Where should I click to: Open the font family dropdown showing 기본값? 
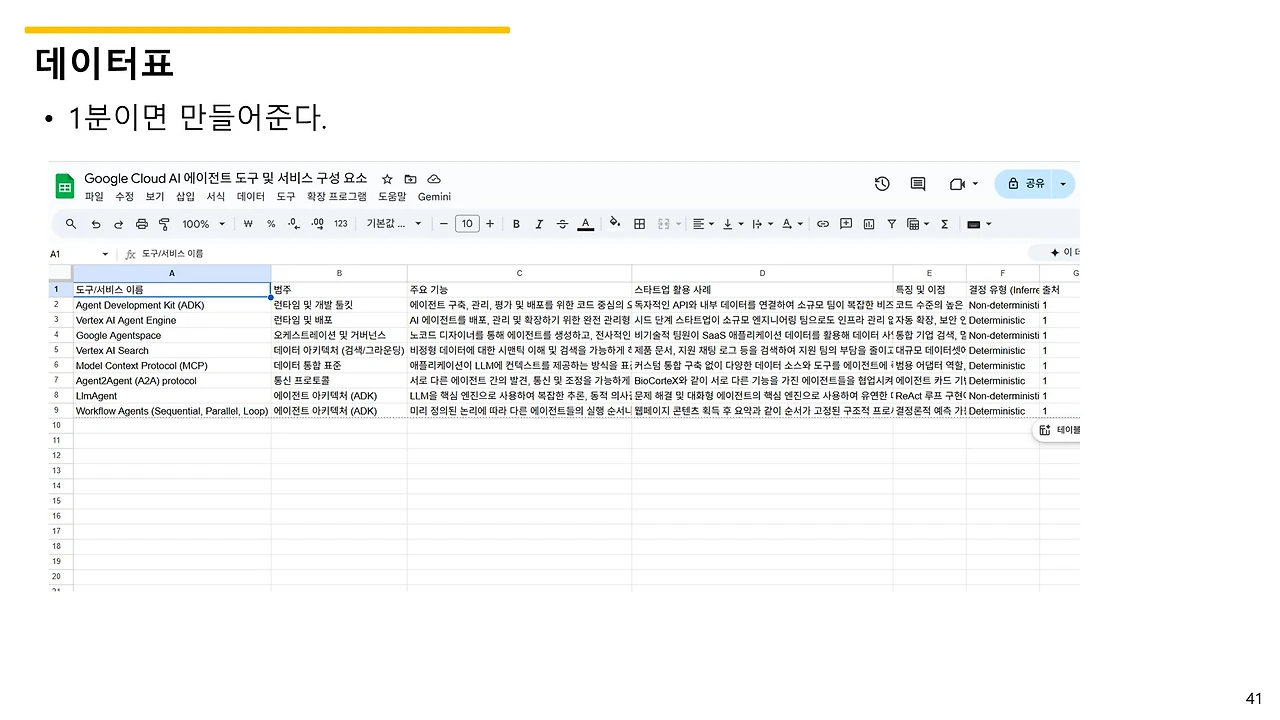click(392, 224)
